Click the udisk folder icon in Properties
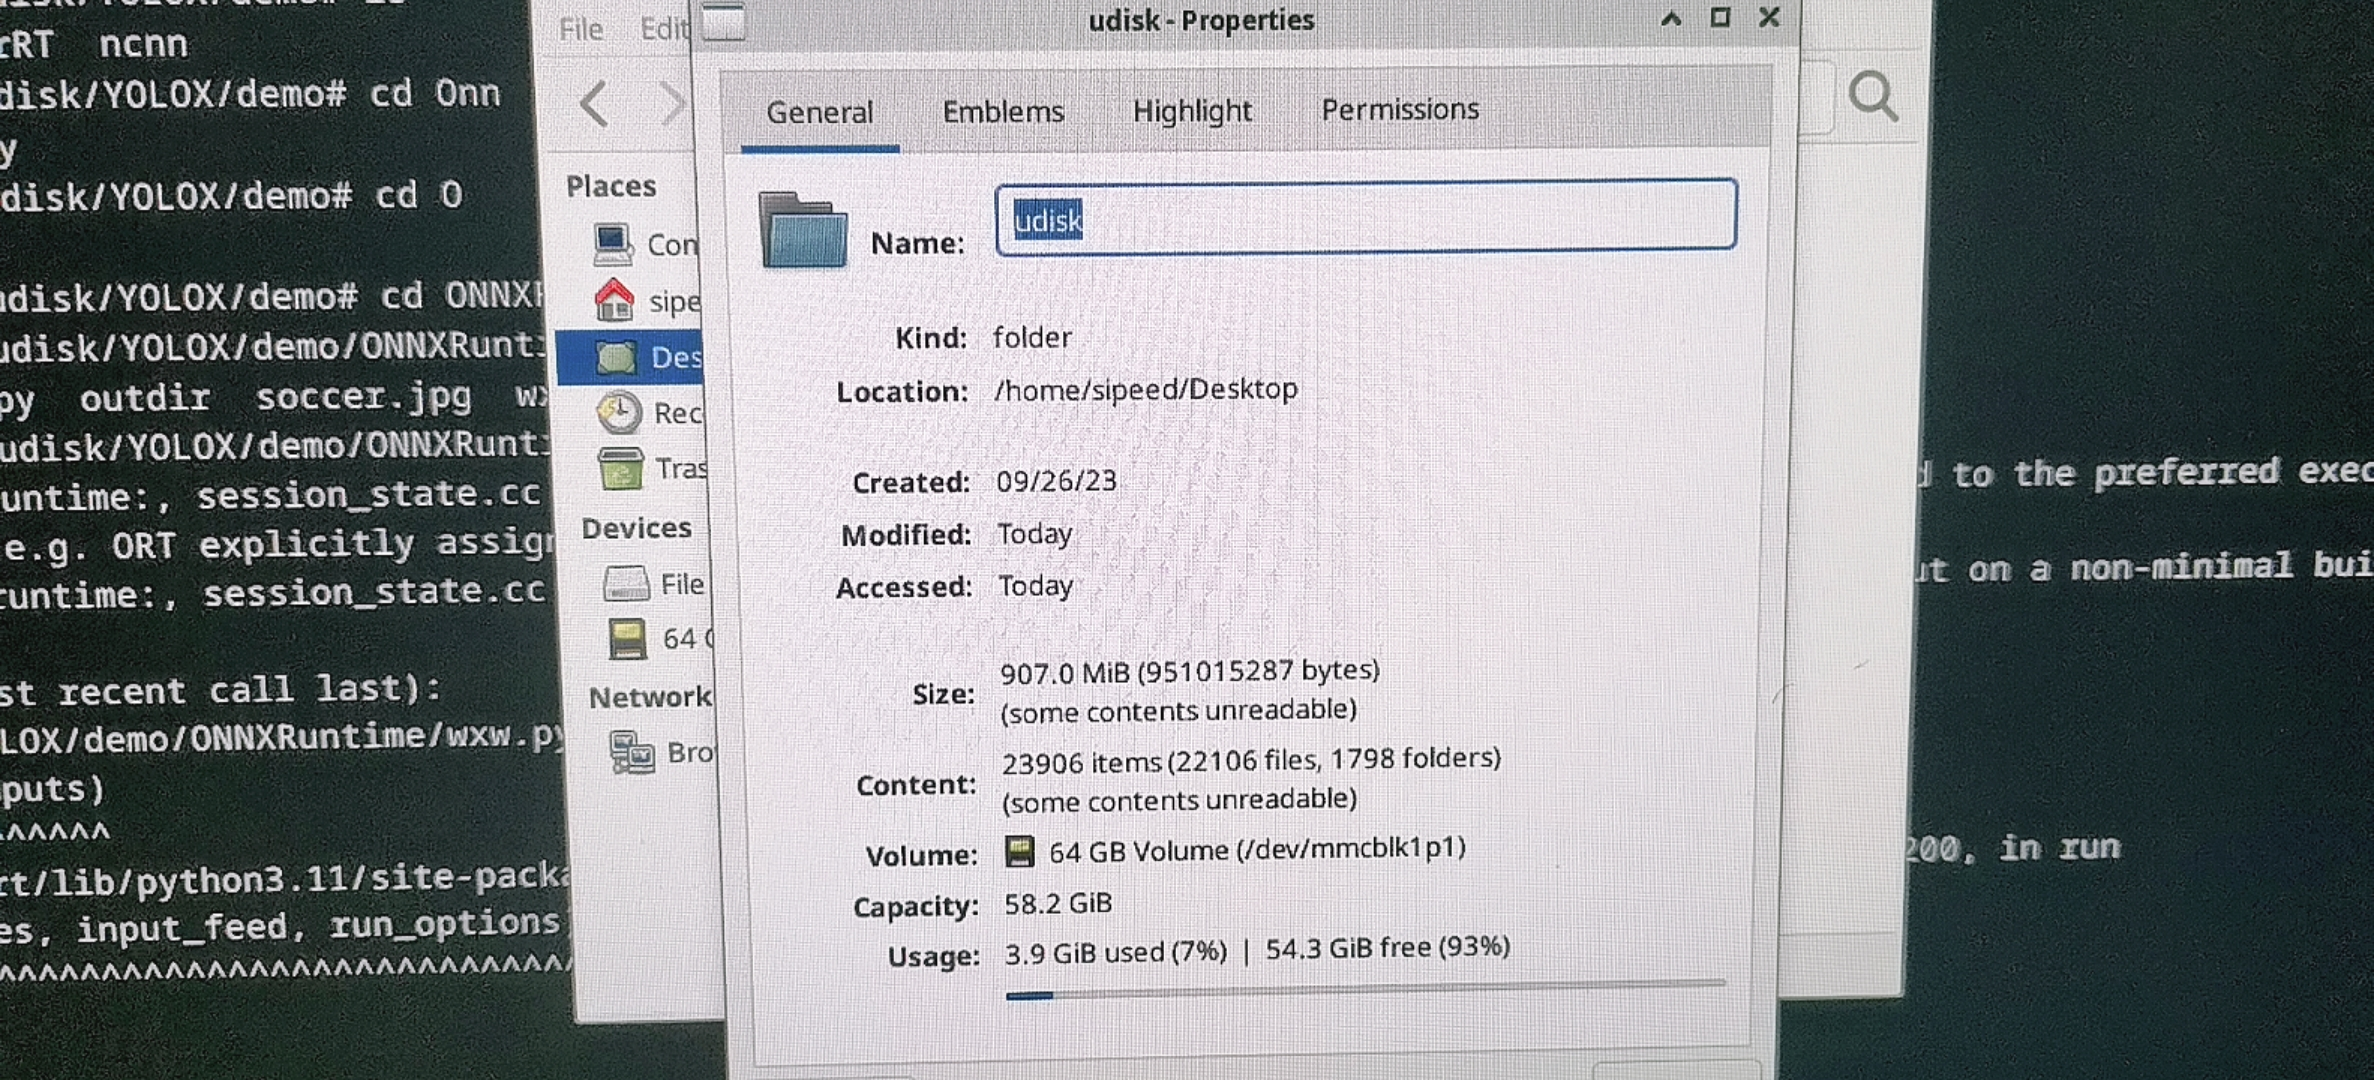This screenshot has height=1080, width=2374. click(803, 230)
